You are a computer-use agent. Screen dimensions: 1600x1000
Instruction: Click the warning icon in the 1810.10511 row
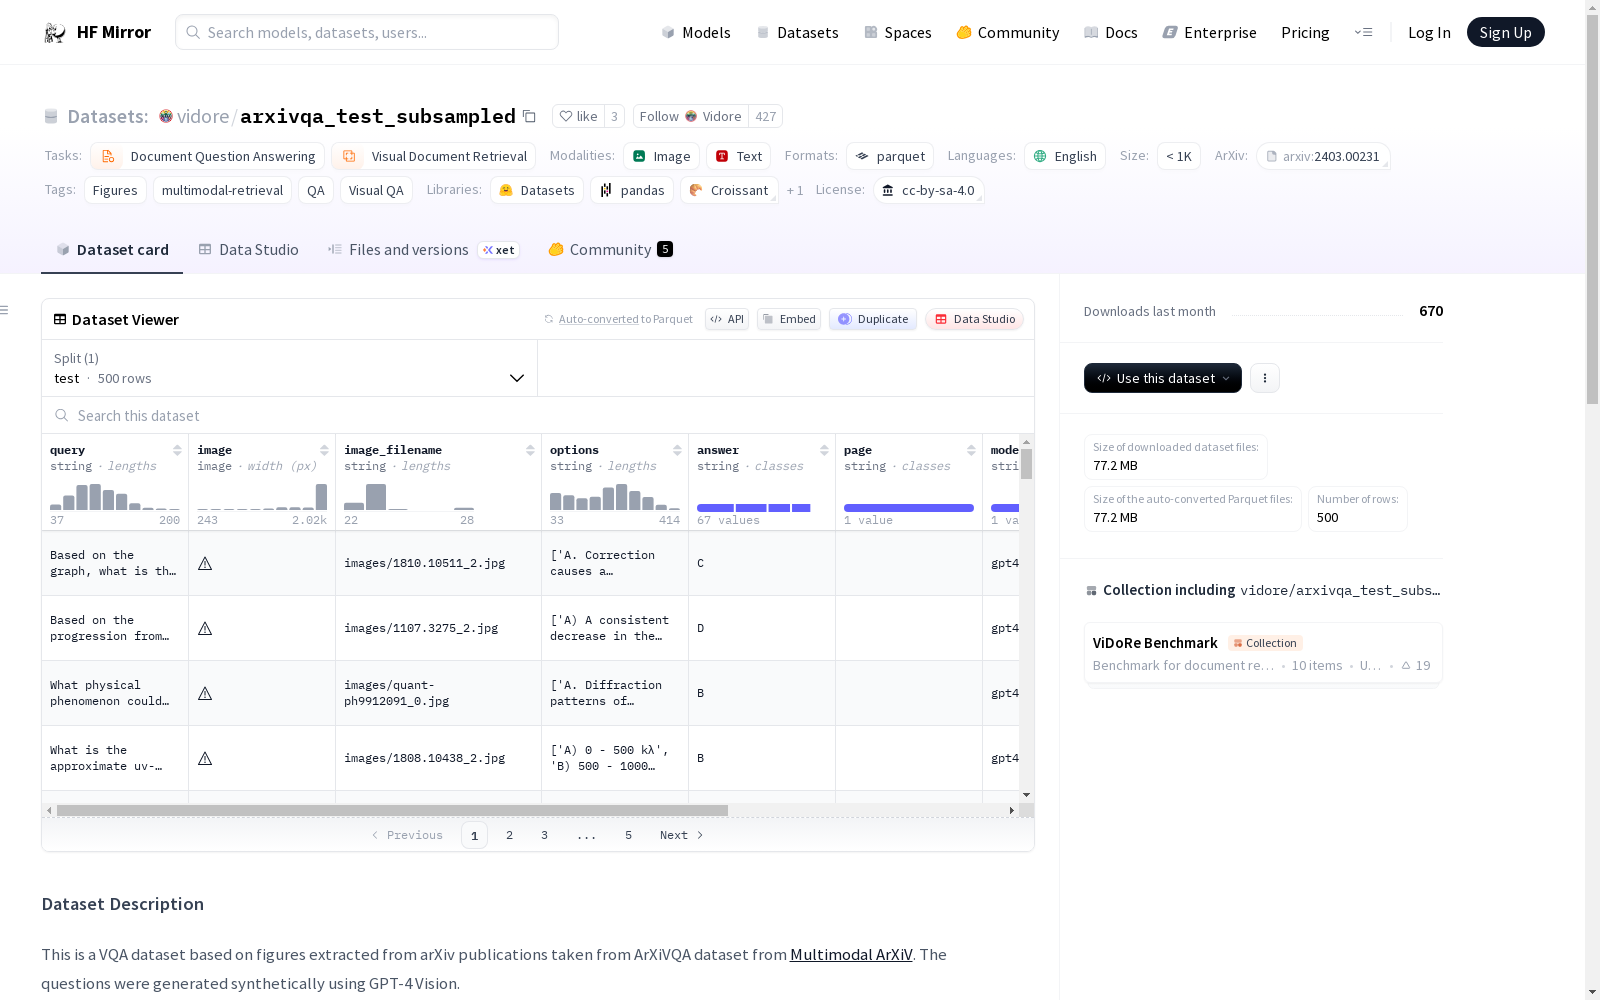tap(205, 564)
